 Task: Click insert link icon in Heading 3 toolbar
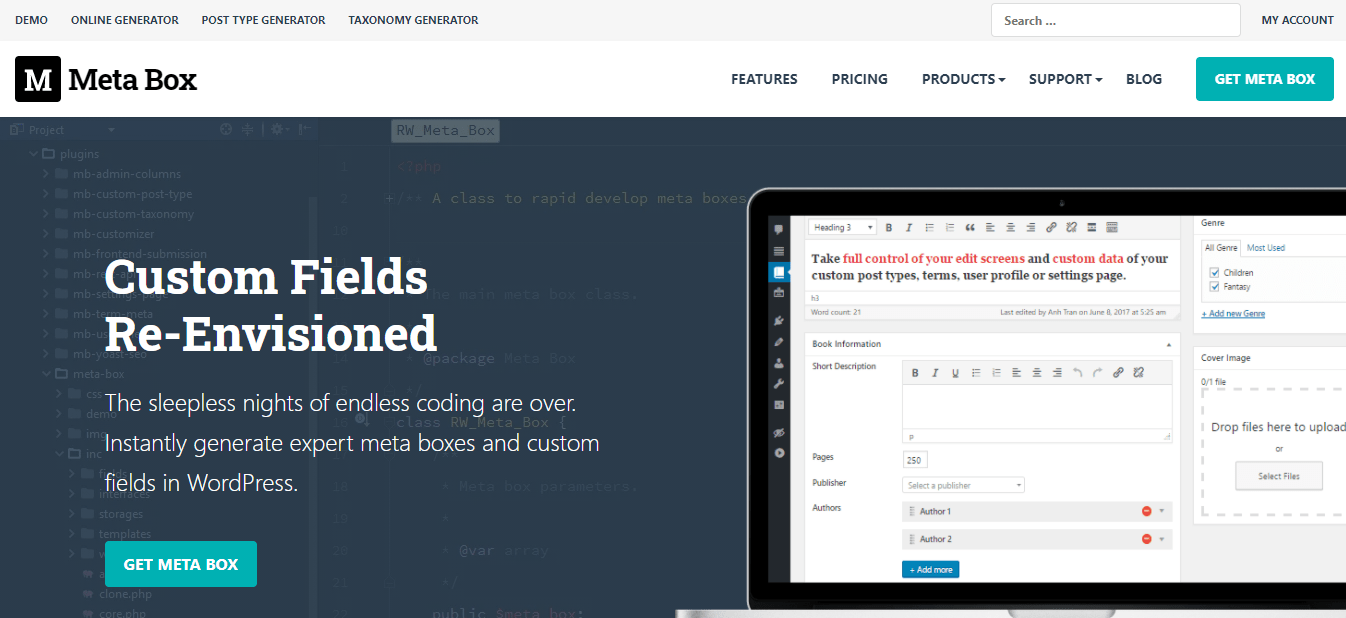pos(1051,228)
